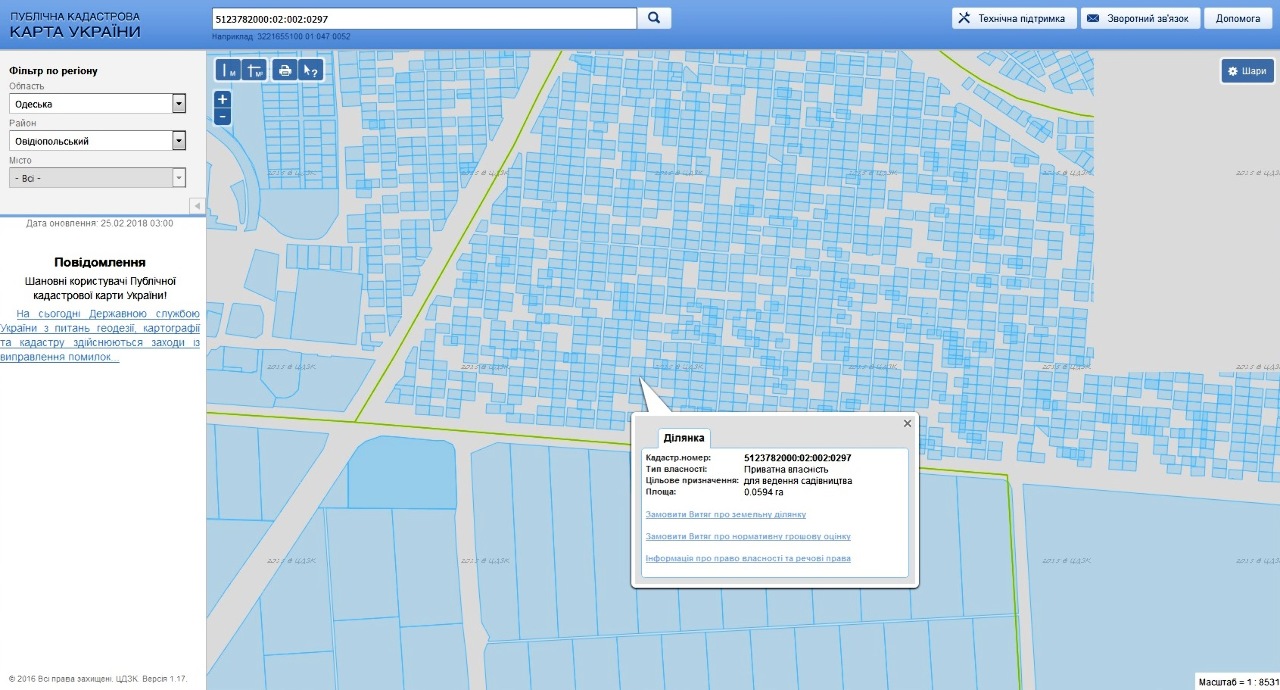Select the area measurement tool
The width and height of the screenshot is (1280, 690).
(x=254, y=70)
